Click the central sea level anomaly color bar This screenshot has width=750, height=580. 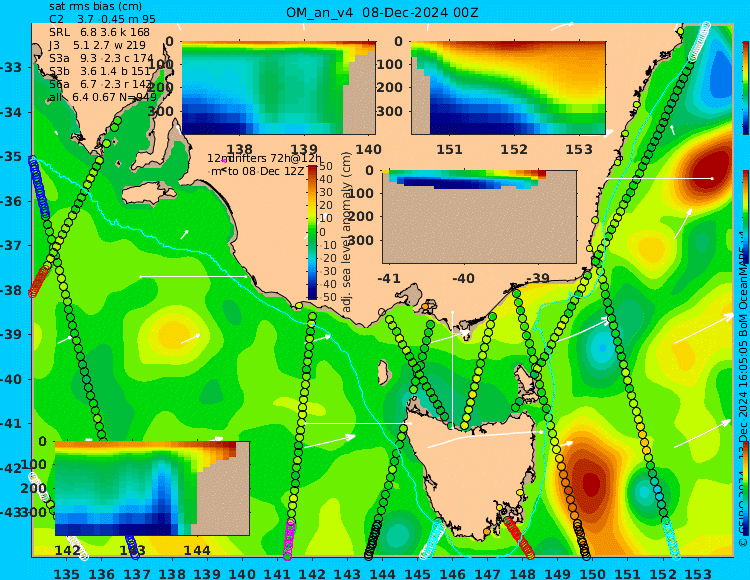tap(312, 232)
